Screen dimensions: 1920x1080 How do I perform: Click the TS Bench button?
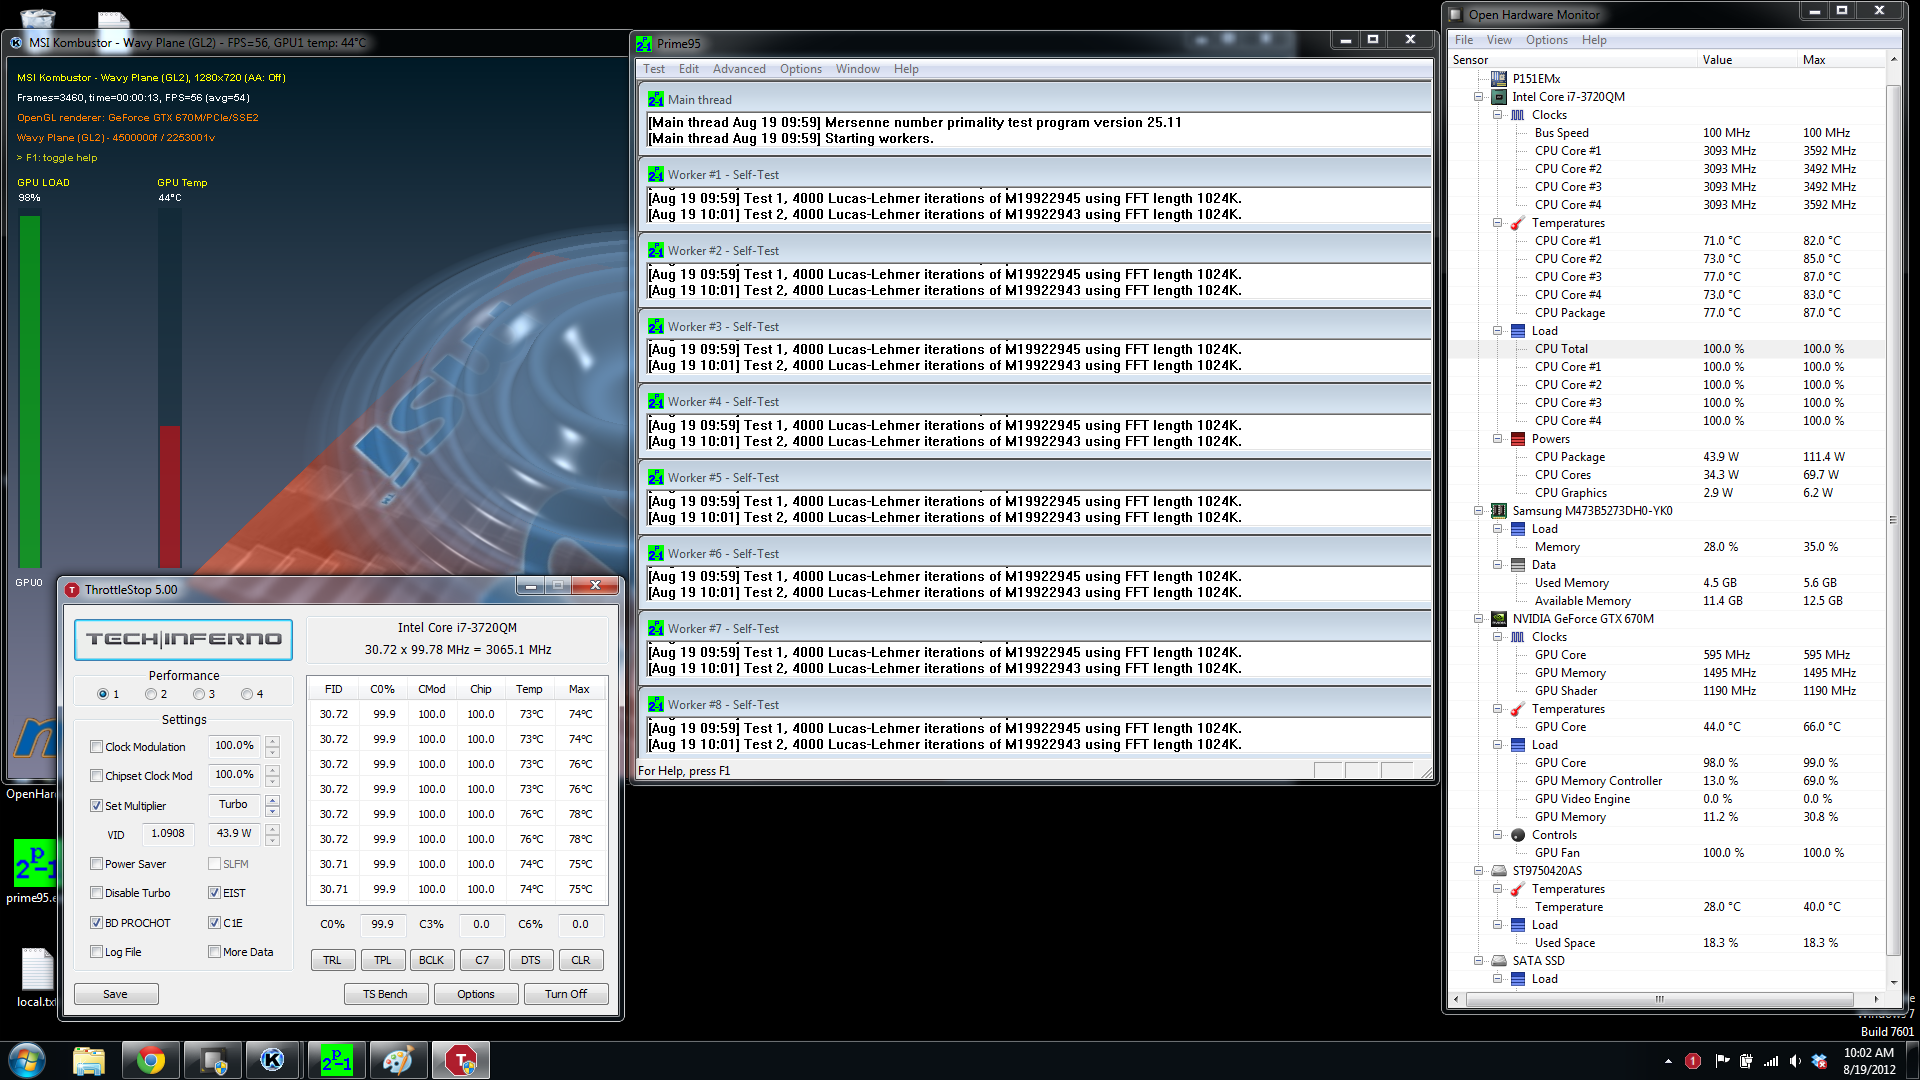pos(385,994)
